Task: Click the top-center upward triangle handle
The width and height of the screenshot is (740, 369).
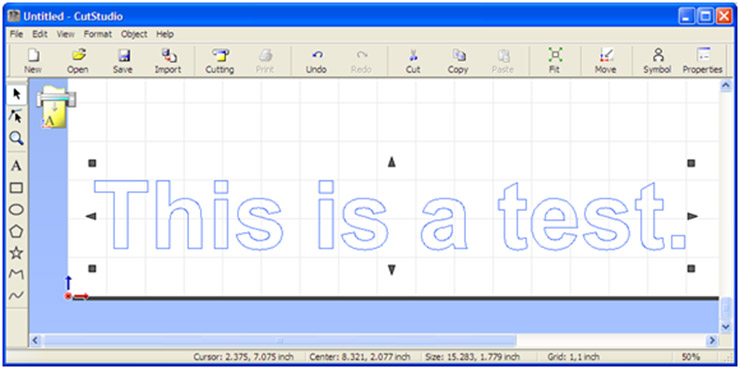Action: point(391,162)
